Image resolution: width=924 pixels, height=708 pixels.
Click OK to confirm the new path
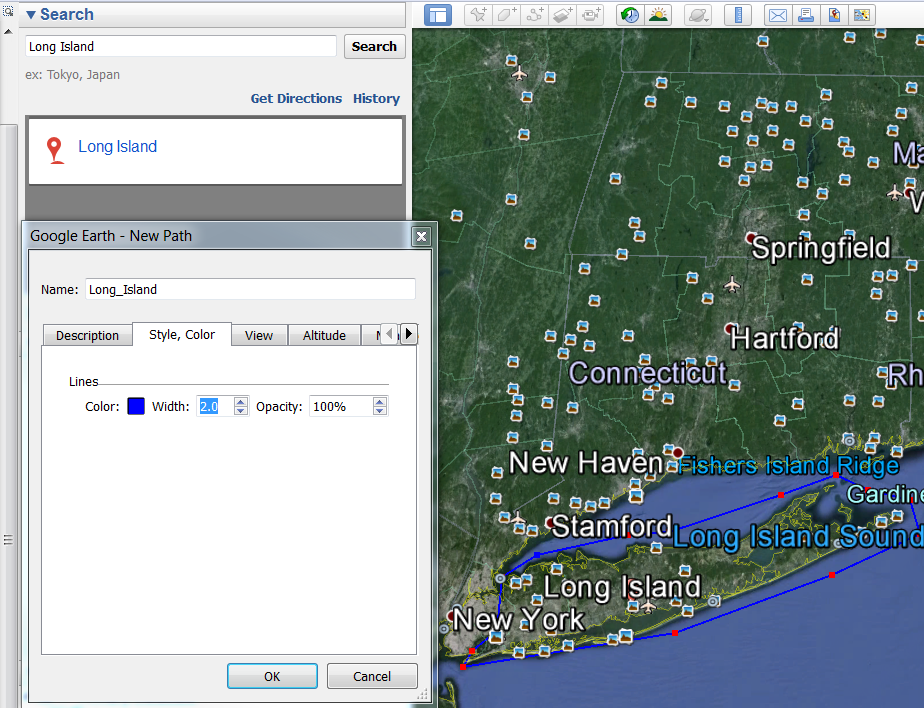272,676
